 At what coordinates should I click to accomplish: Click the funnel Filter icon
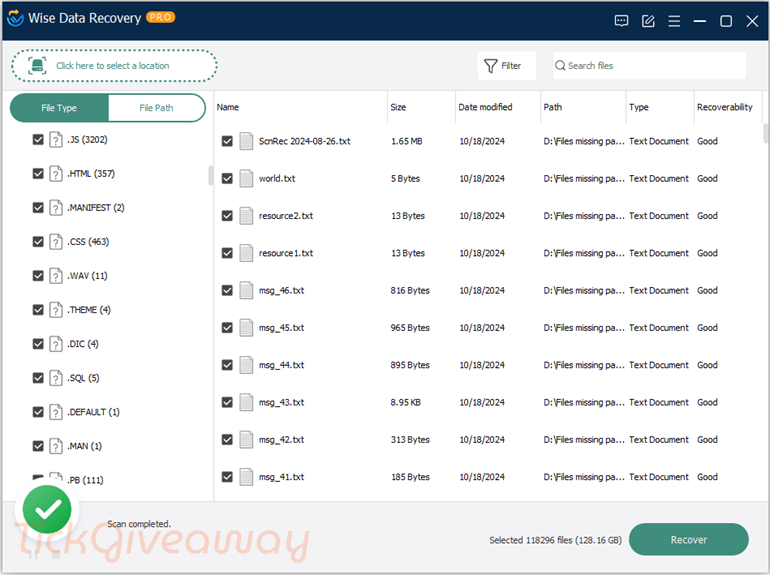point(491,66)
